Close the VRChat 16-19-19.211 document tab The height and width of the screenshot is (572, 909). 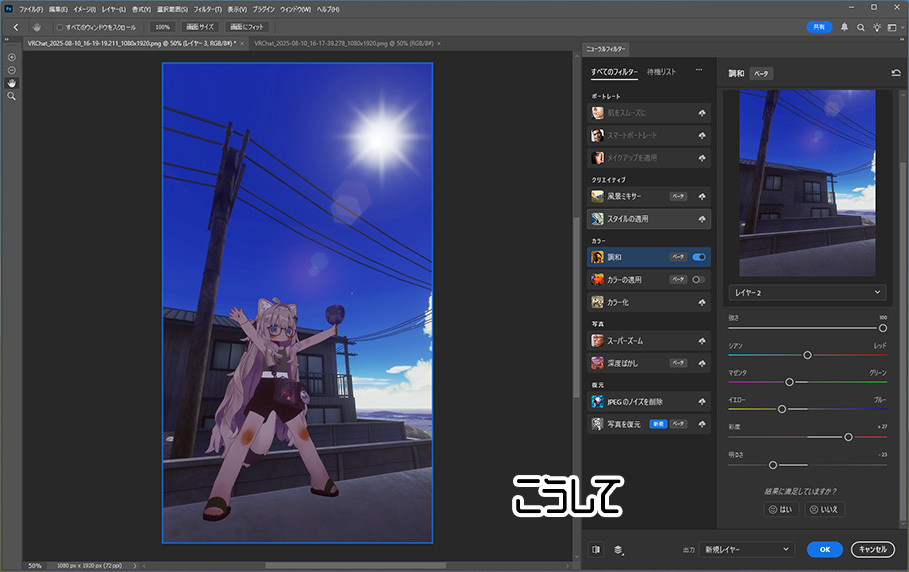tap(242, 43)
